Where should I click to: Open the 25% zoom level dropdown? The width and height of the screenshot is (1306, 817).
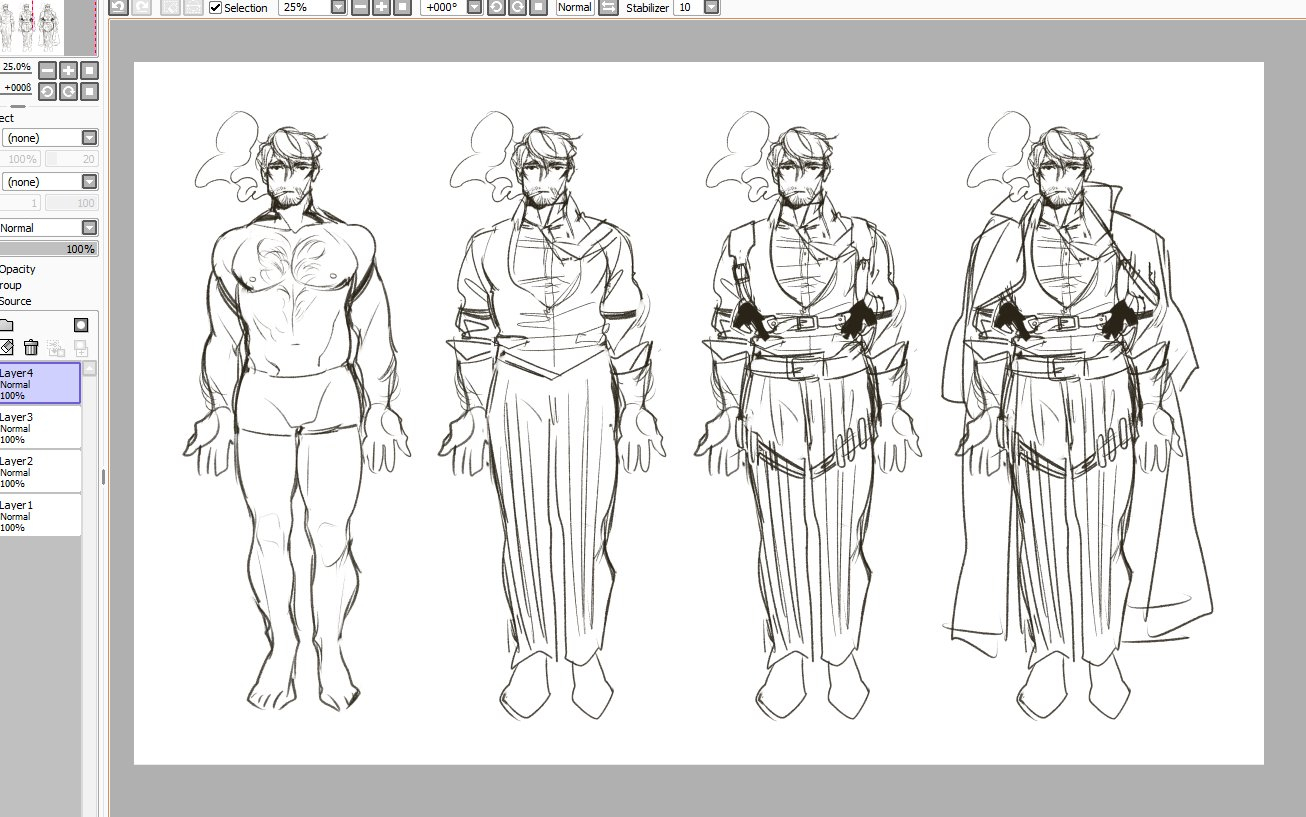[338, 7]
